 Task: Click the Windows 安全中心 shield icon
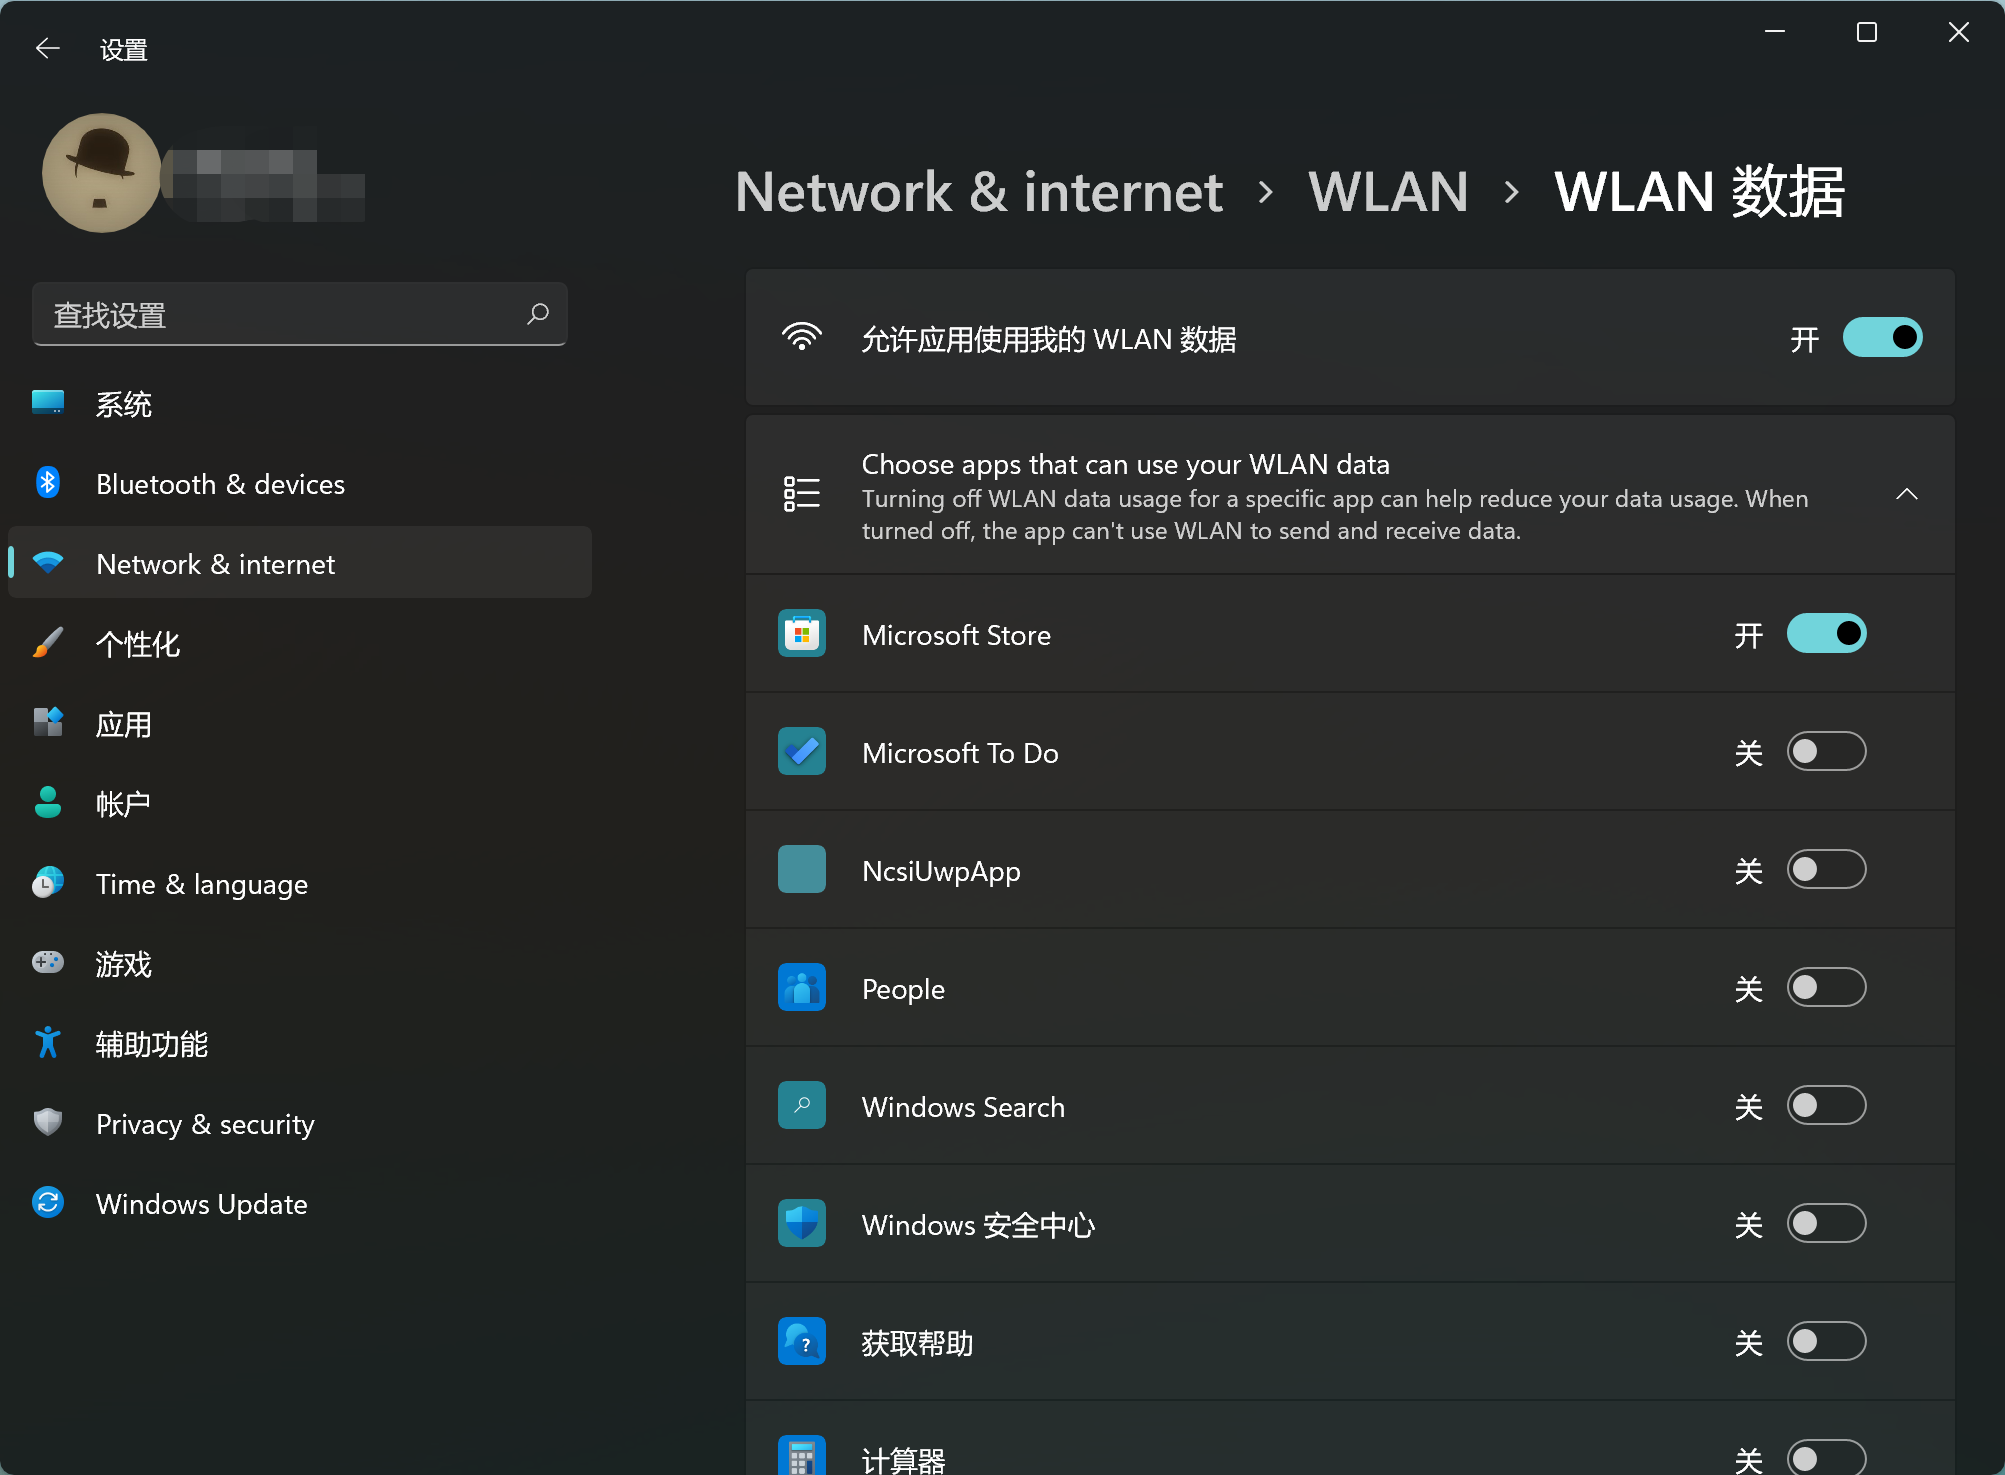(x=802, y=1224)
